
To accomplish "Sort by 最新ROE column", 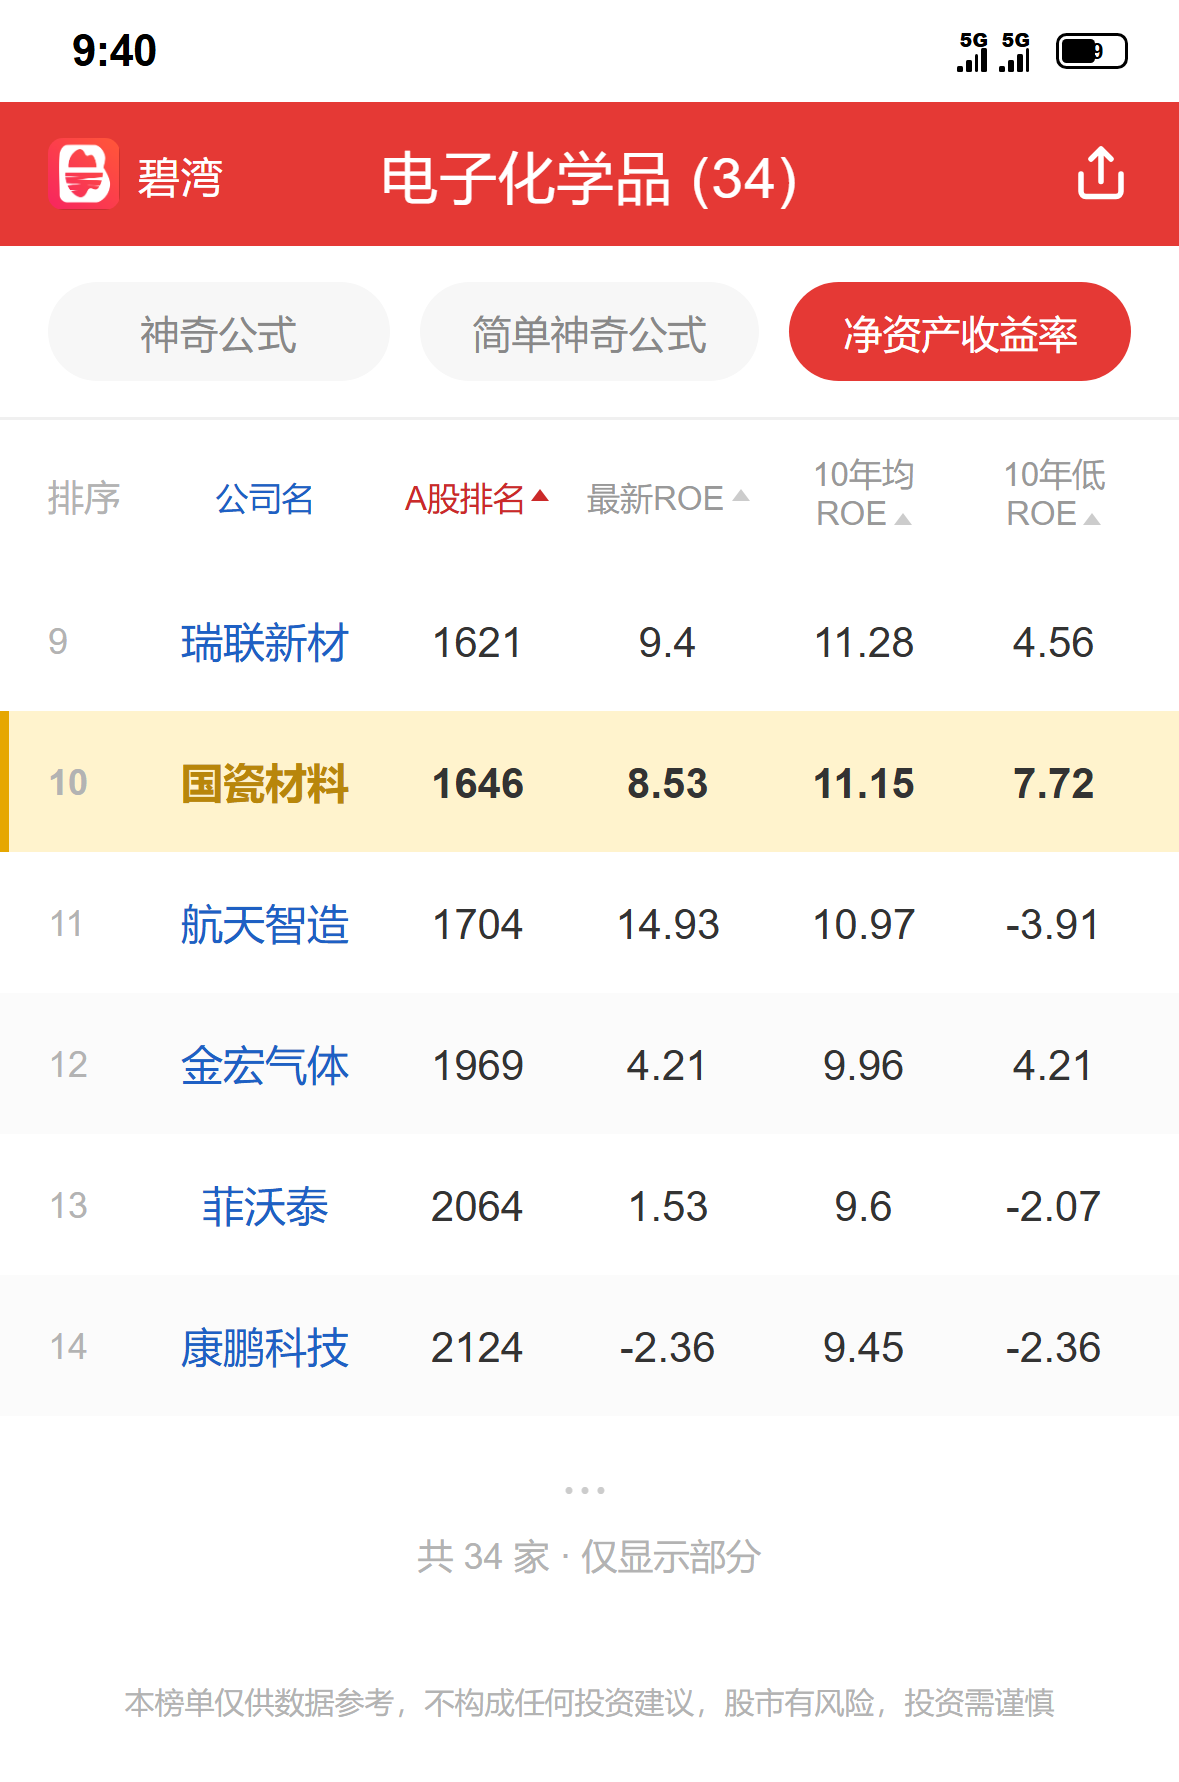I will (667, 498).
